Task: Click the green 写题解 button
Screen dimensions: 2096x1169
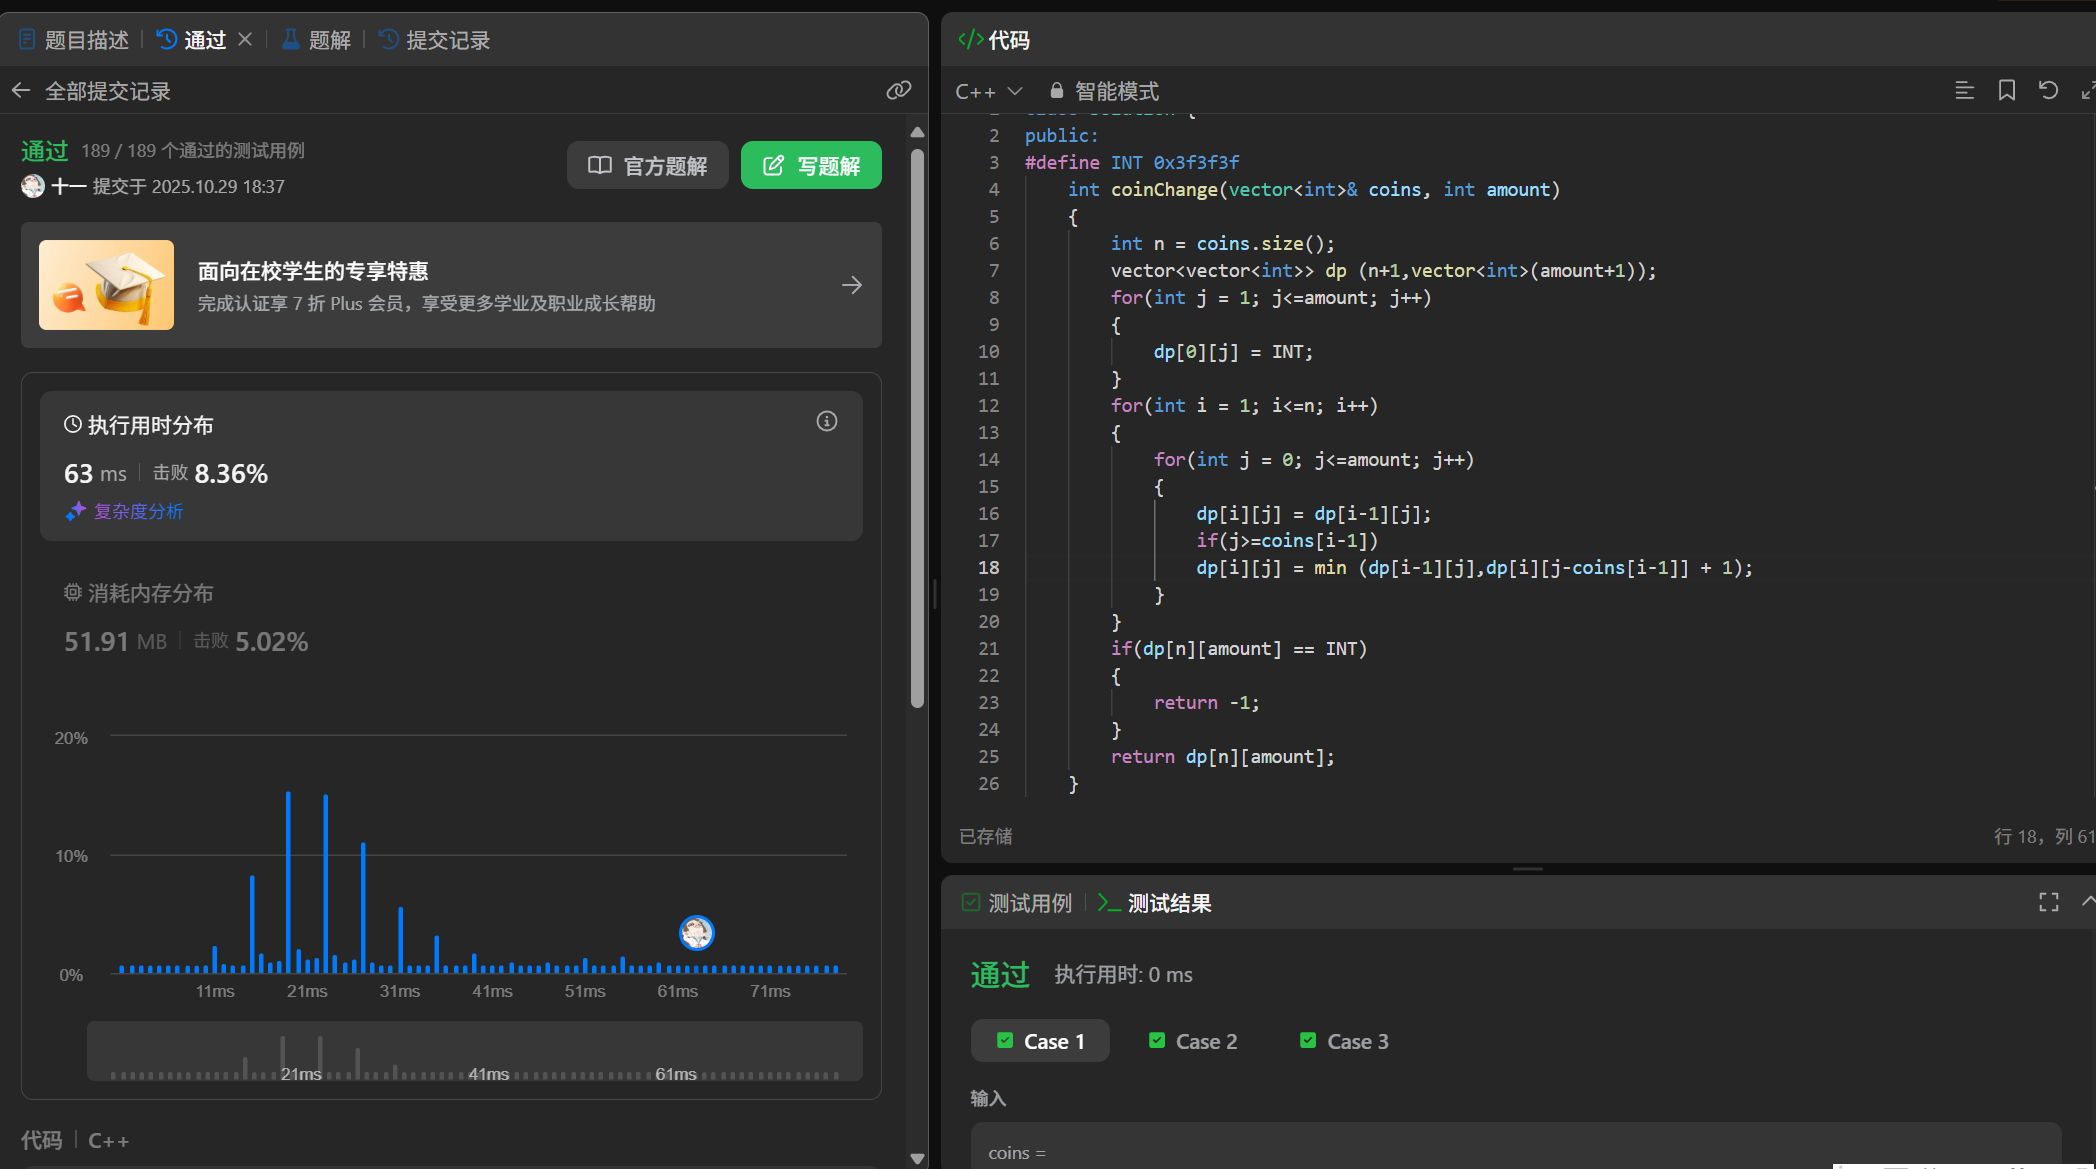Action: 811,165
